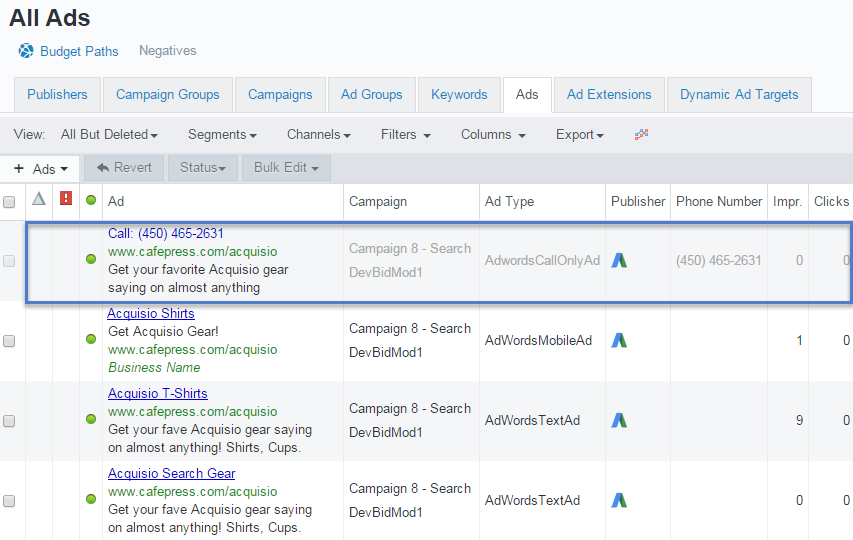Image resolution: width=853 pixels, height=540 pixels.
Task: Click the Revert button
Action: coord(124,167)
